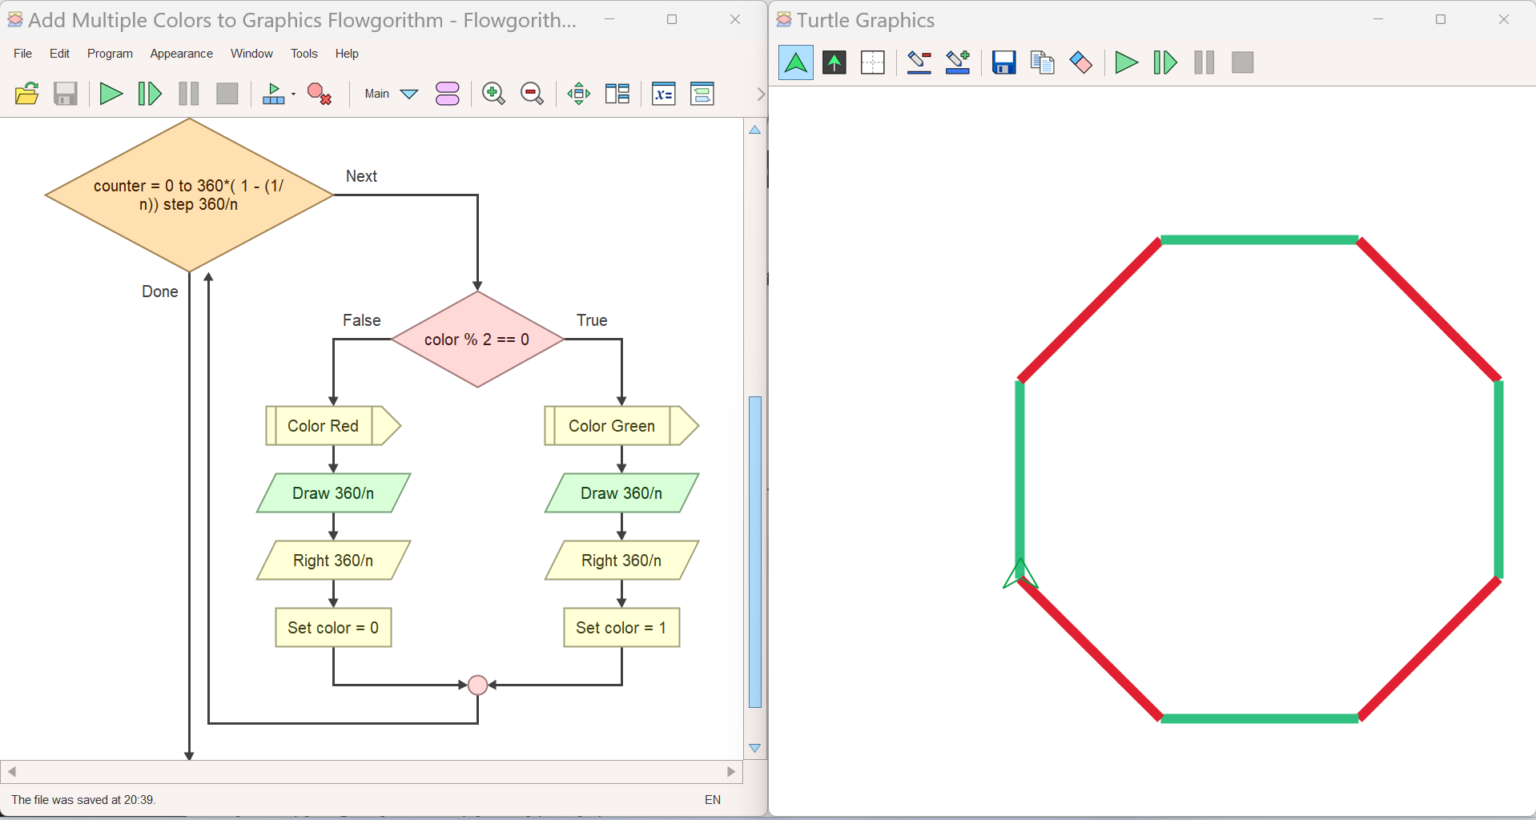This screenshot has height=820, width=1536.
Task: Select the Set color = 0 box
Action: coord(333,628)
